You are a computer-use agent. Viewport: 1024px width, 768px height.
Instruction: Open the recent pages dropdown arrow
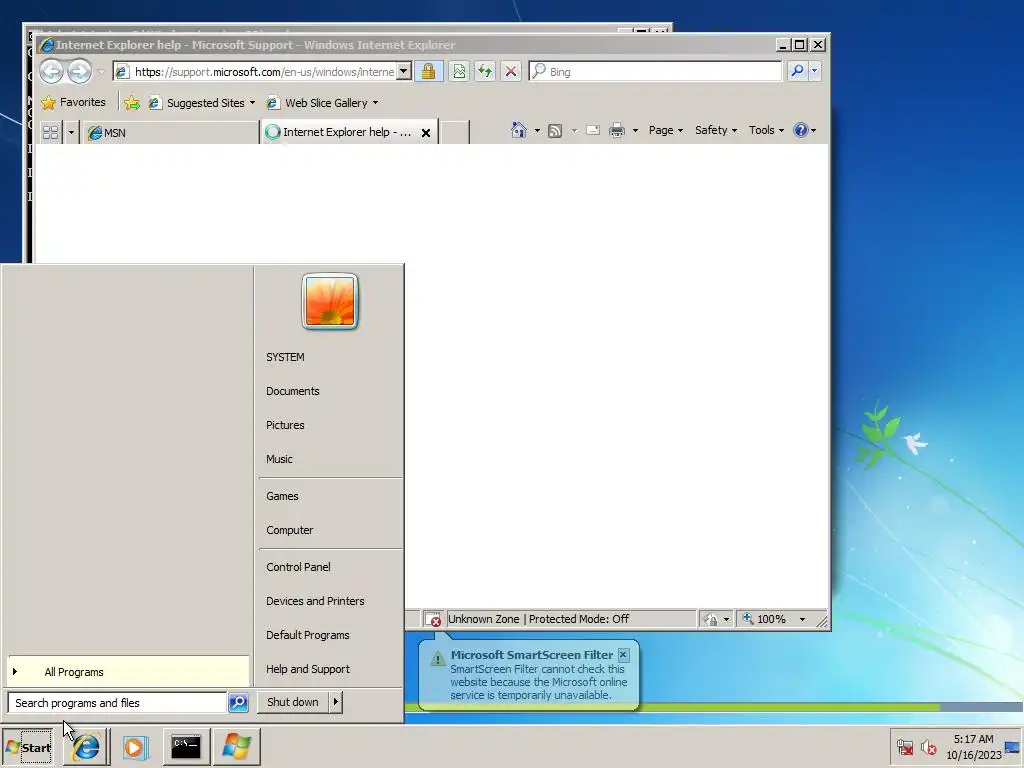(x=101, y=72)
